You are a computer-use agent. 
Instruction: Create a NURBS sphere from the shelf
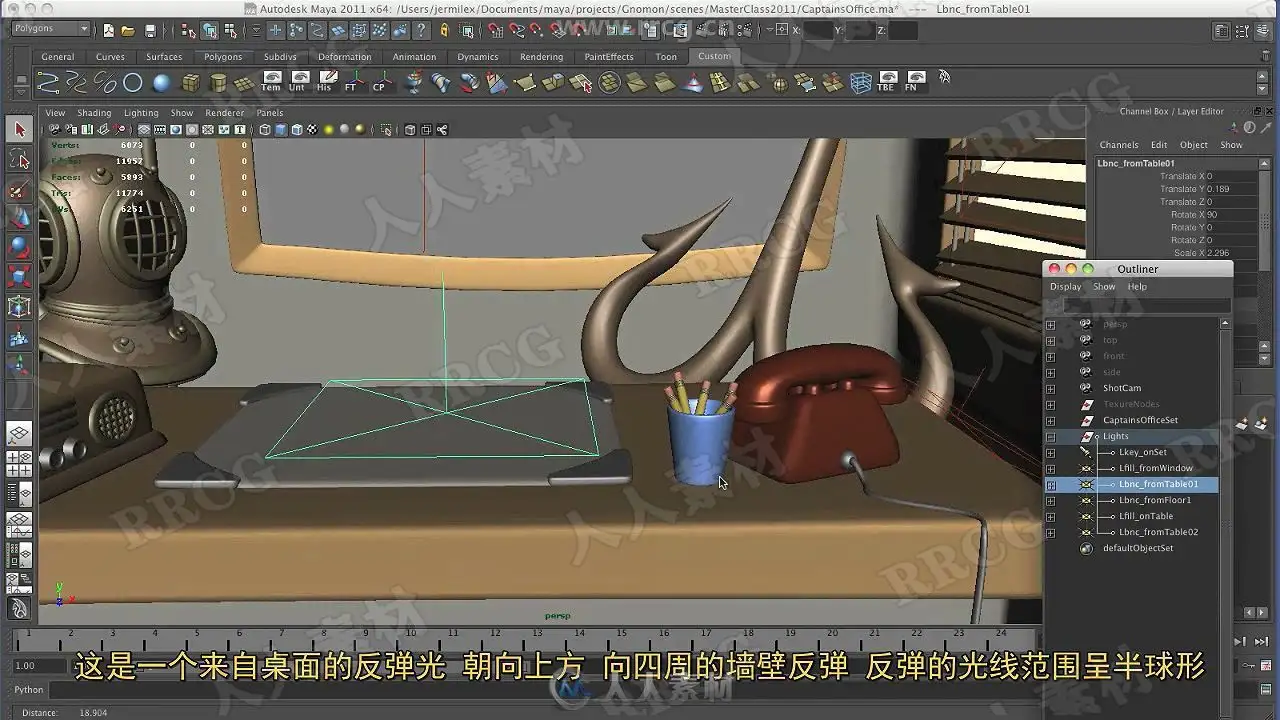pyautogui.click(x=161, y=83)
